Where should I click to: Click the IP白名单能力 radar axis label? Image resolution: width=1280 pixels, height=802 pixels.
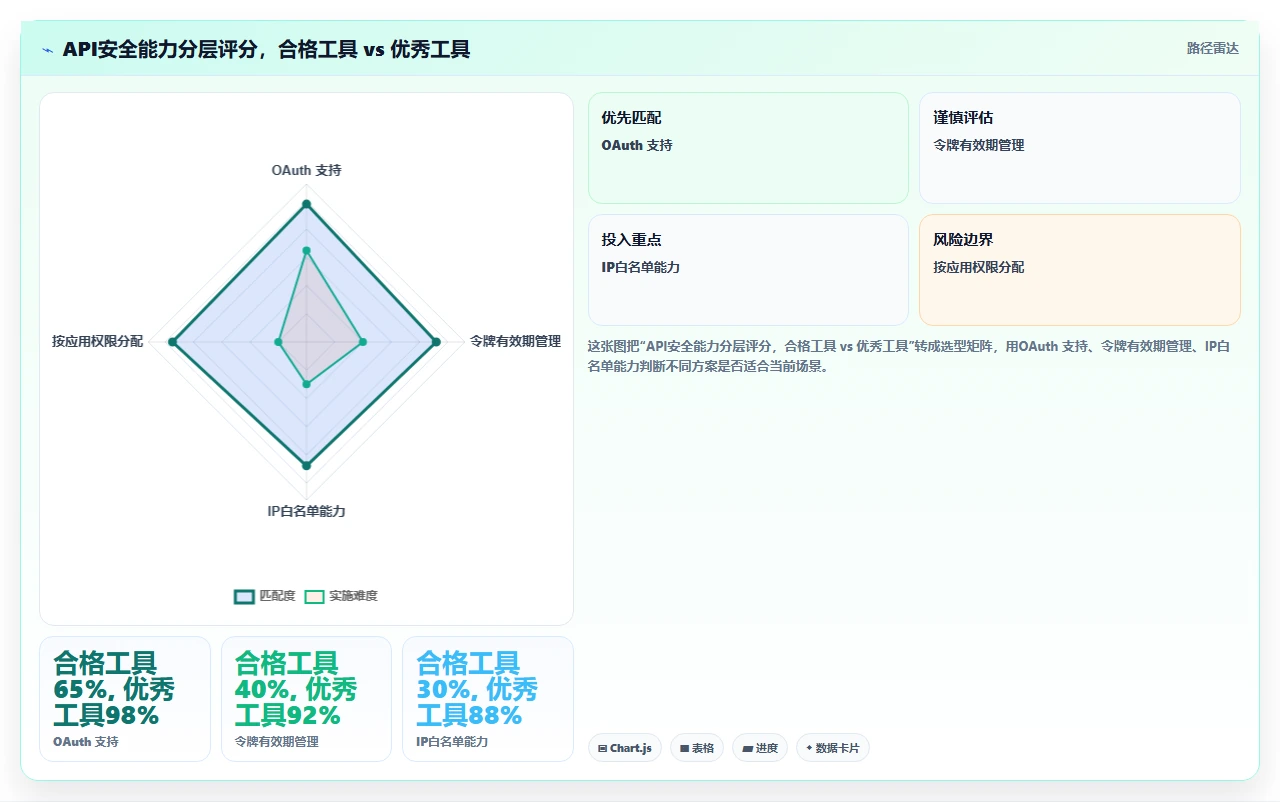[306, 512]
